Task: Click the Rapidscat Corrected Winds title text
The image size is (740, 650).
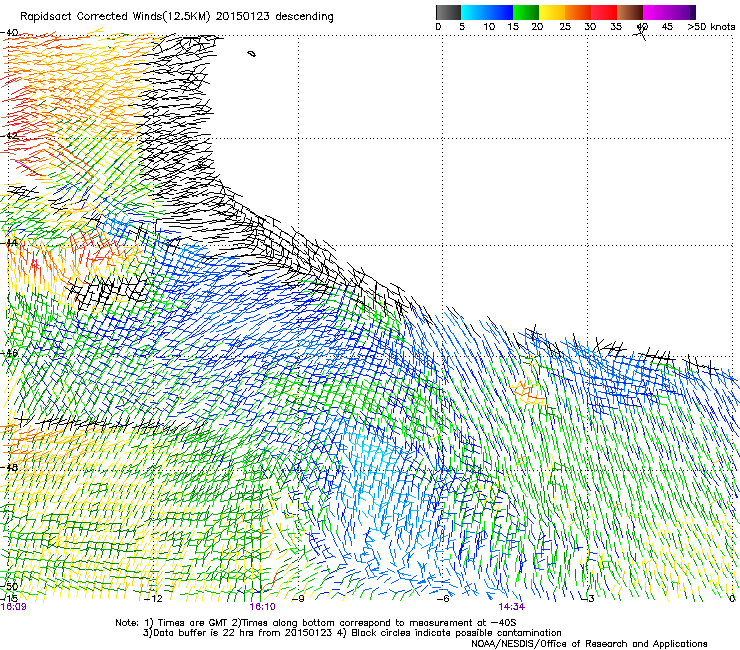Action: click(177, 17)
